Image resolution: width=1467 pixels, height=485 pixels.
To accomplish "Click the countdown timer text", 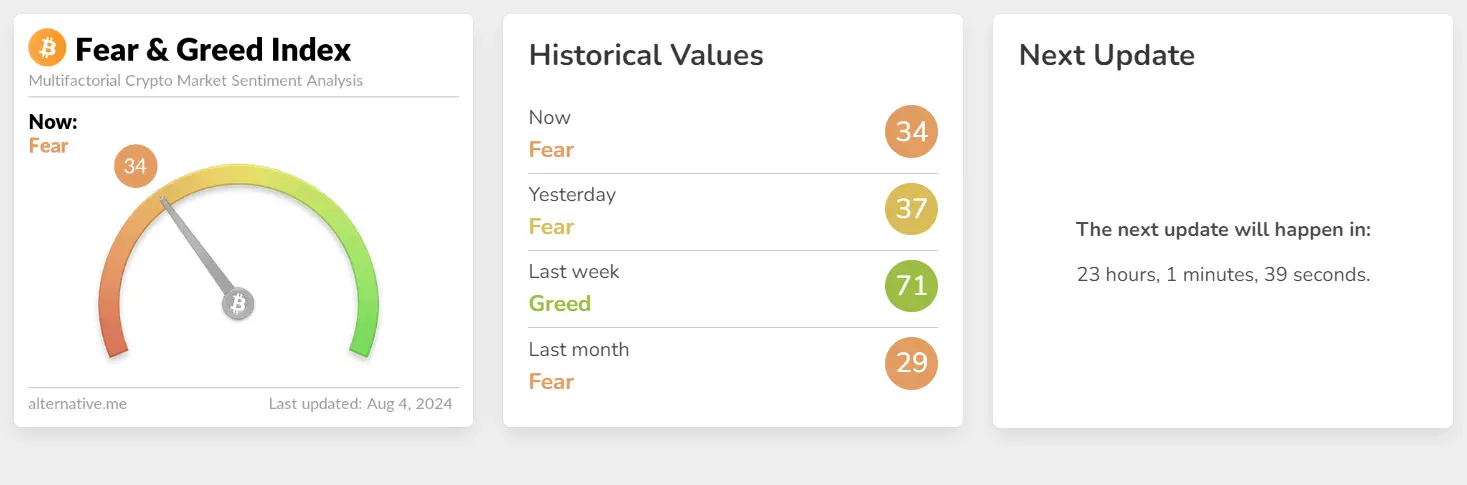I will click(x=1223, y=274).
